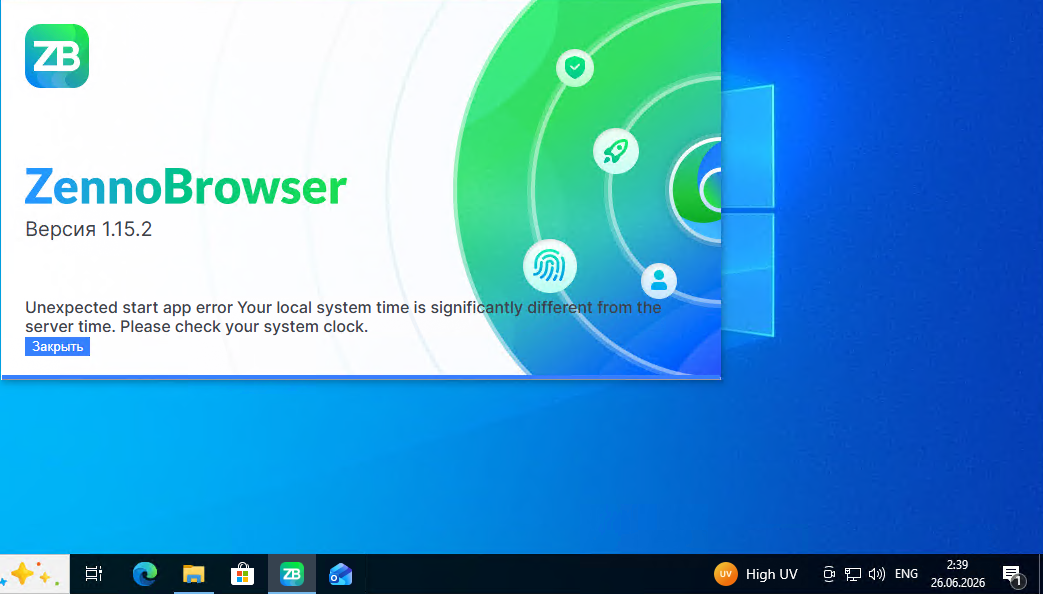Open Windows search with sparkle icon
Screen dimensions: 1043x594
(35, 574)
